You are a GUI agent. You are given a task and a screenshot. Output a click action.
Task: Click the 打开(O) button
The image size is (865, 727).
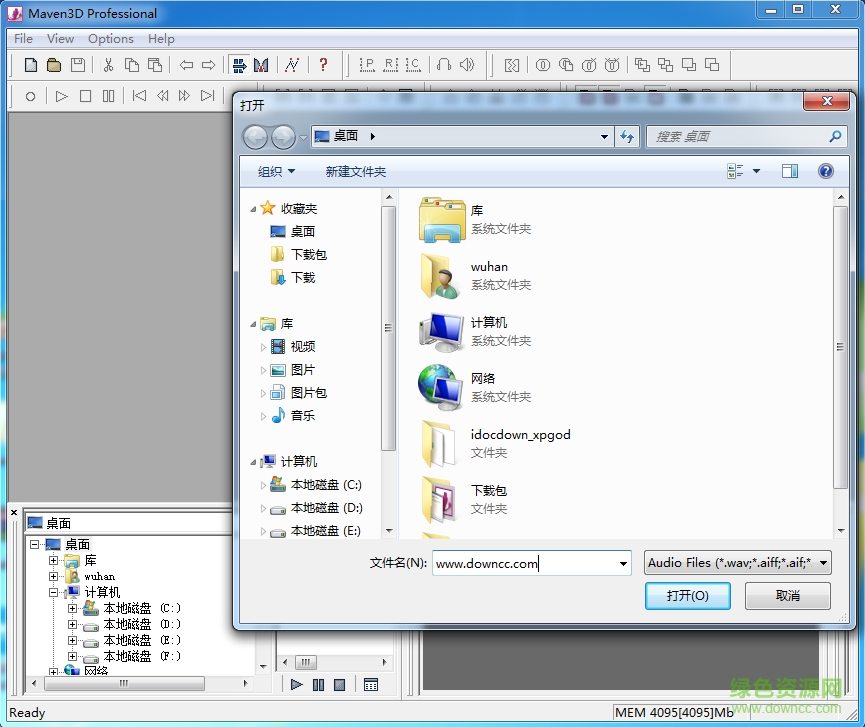687,595
